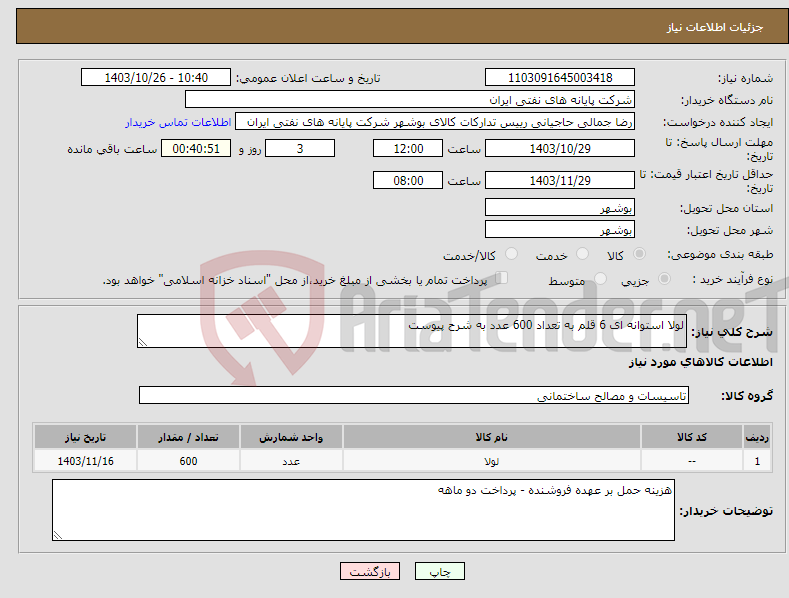Select the کالا radio button

(639, 254)
